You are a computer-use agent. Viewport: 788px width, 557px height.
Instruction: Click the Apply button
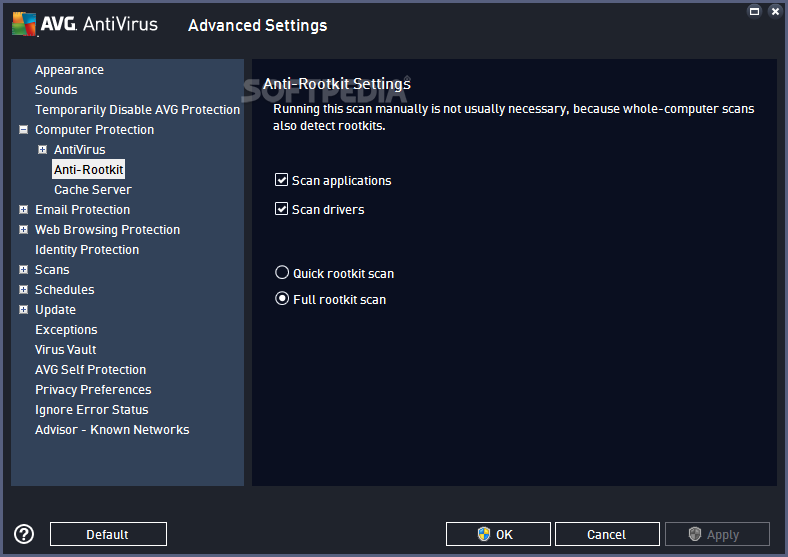coord(717,534)
